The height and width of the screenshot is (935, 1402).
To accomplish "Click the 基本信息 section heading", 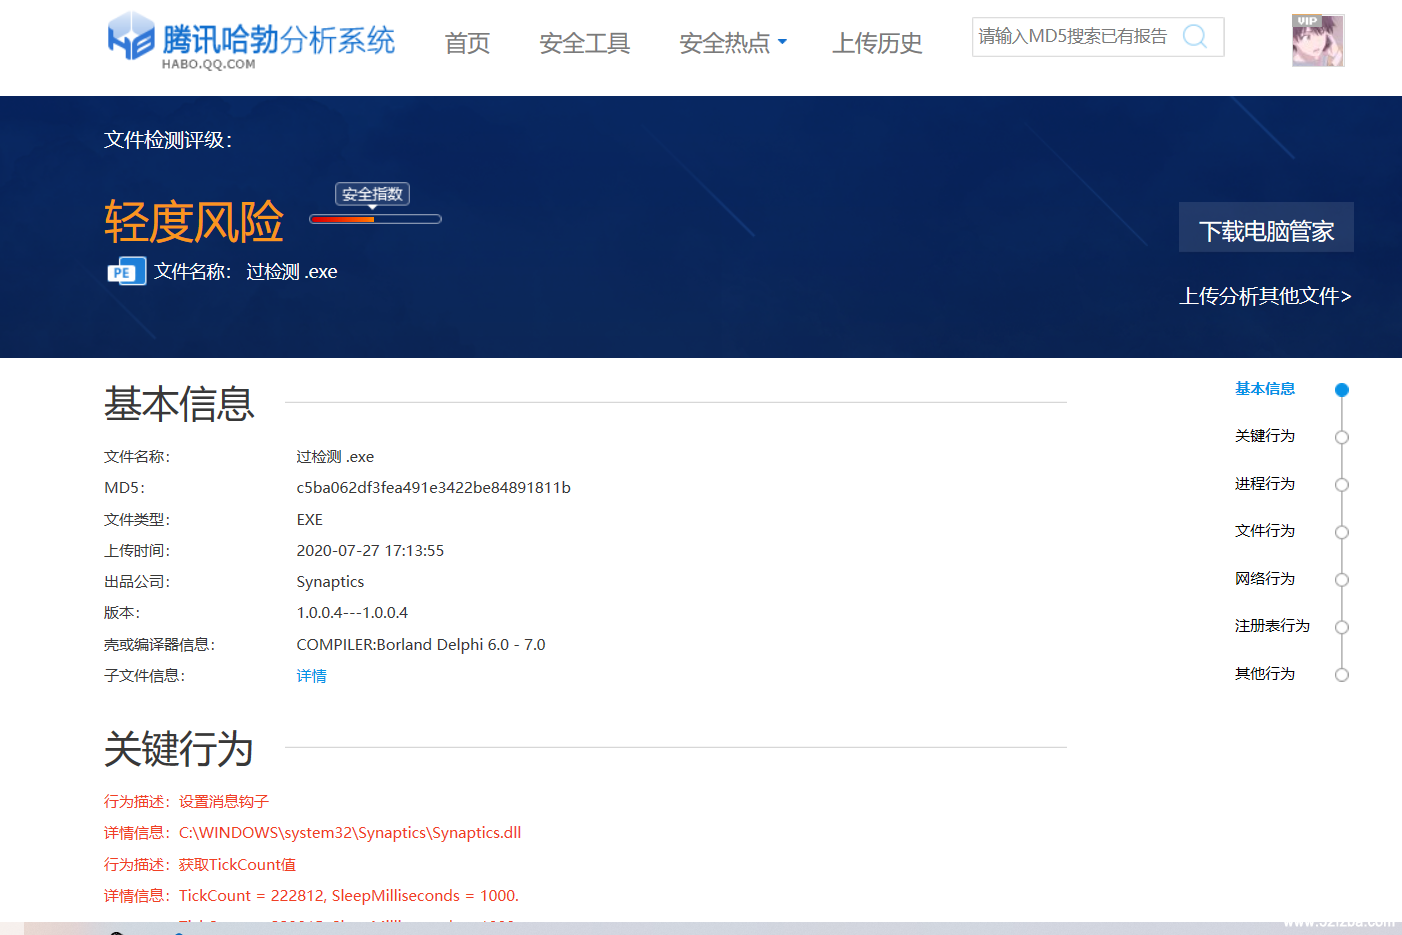I will pyautogui.click(x=179, y=404).
